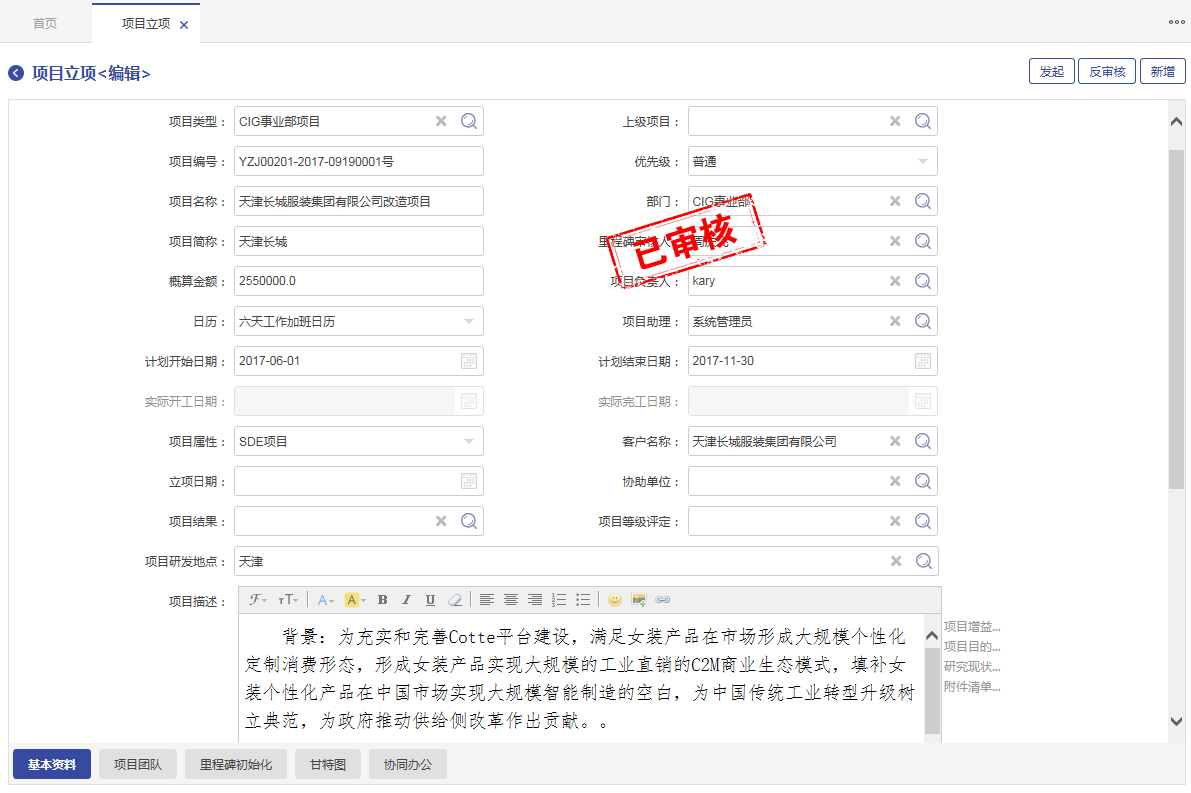Open the 计划开始日期 calendar picker
Image resolution: width=1191 pixels, height=793 pixels.
[469, 361]
